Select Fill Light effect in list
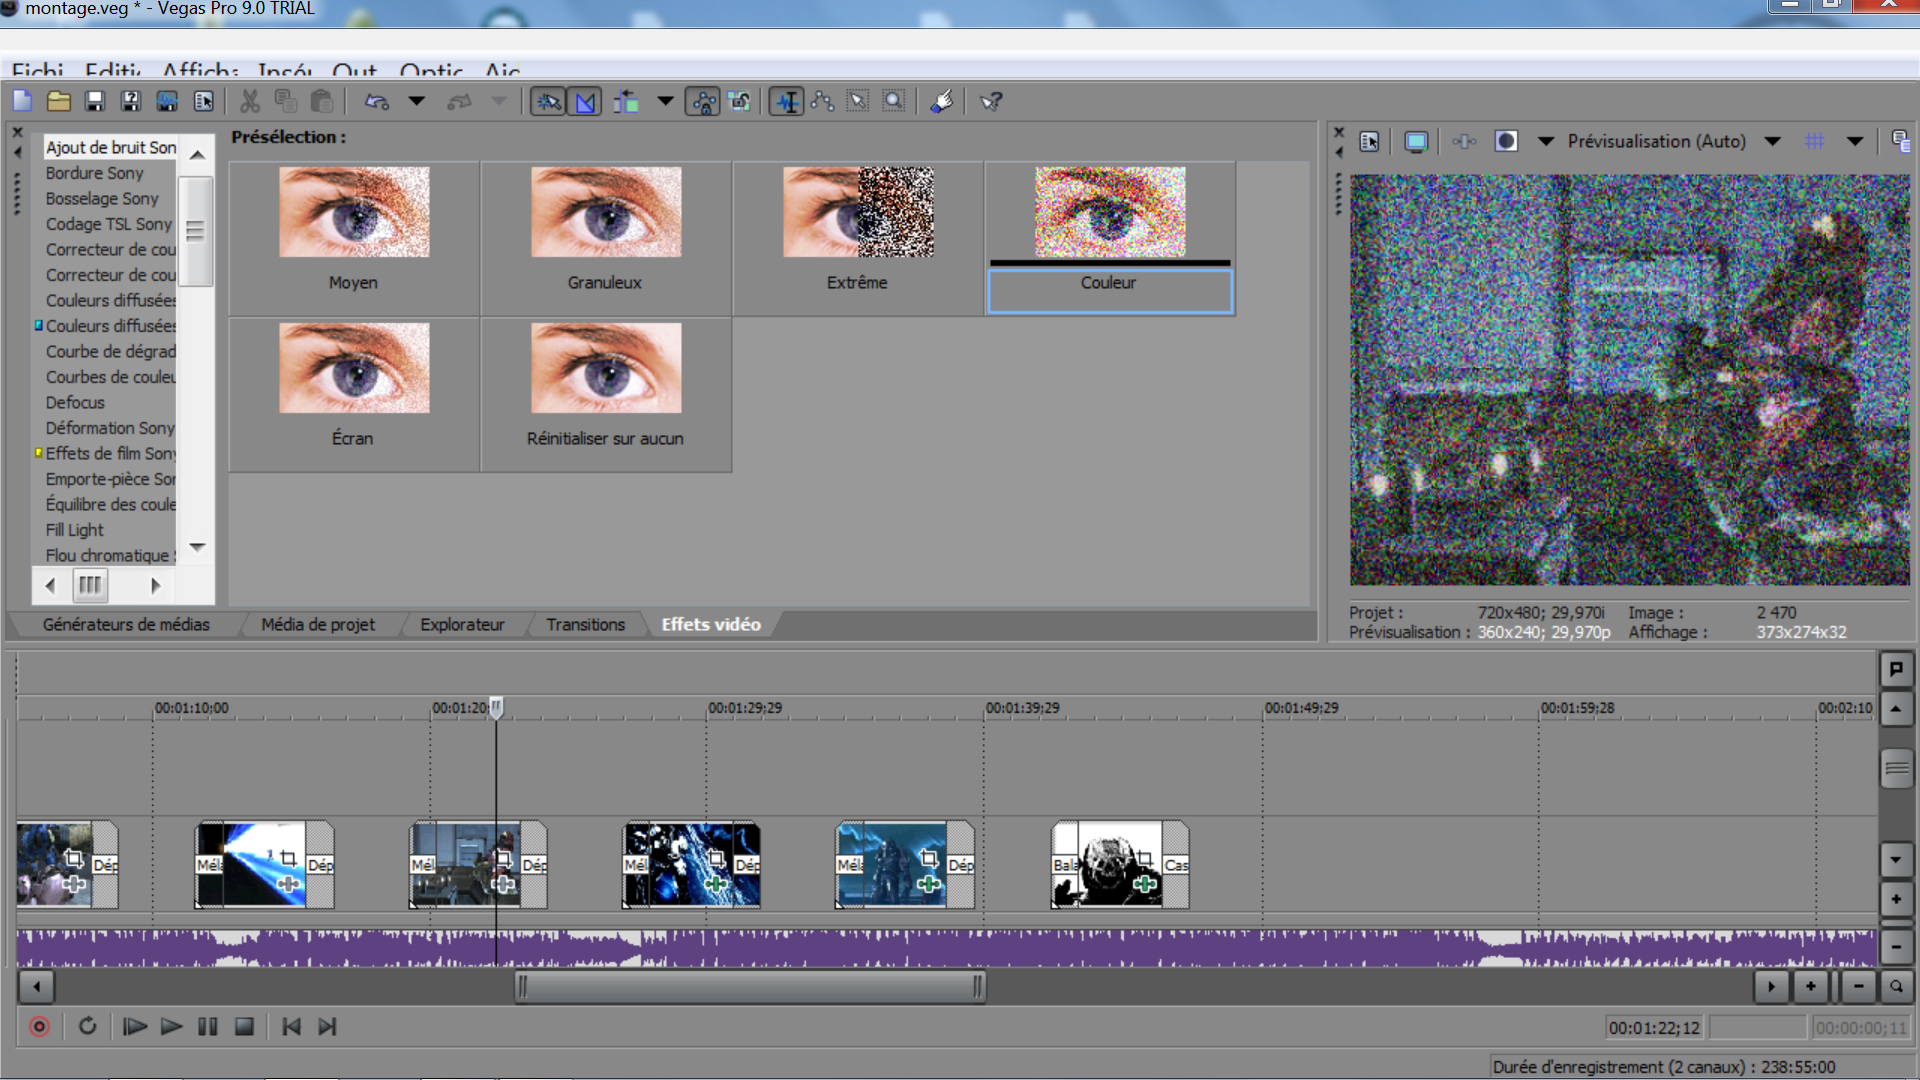 pyautogui.click(x=75, y=530)
